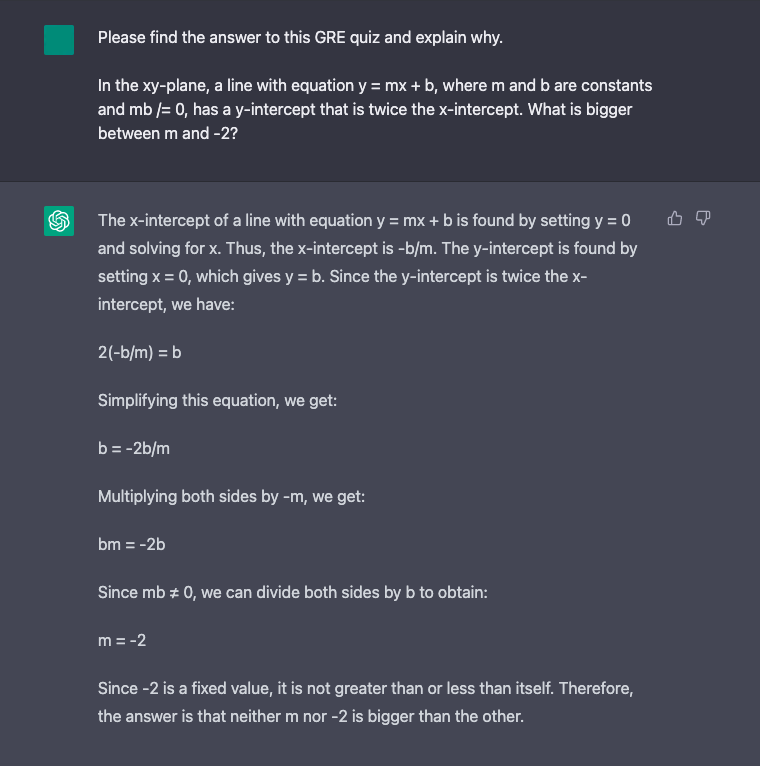760x766 pixels.
Task: Click the thumbs up feedback icon
Action: pos(675,218)
